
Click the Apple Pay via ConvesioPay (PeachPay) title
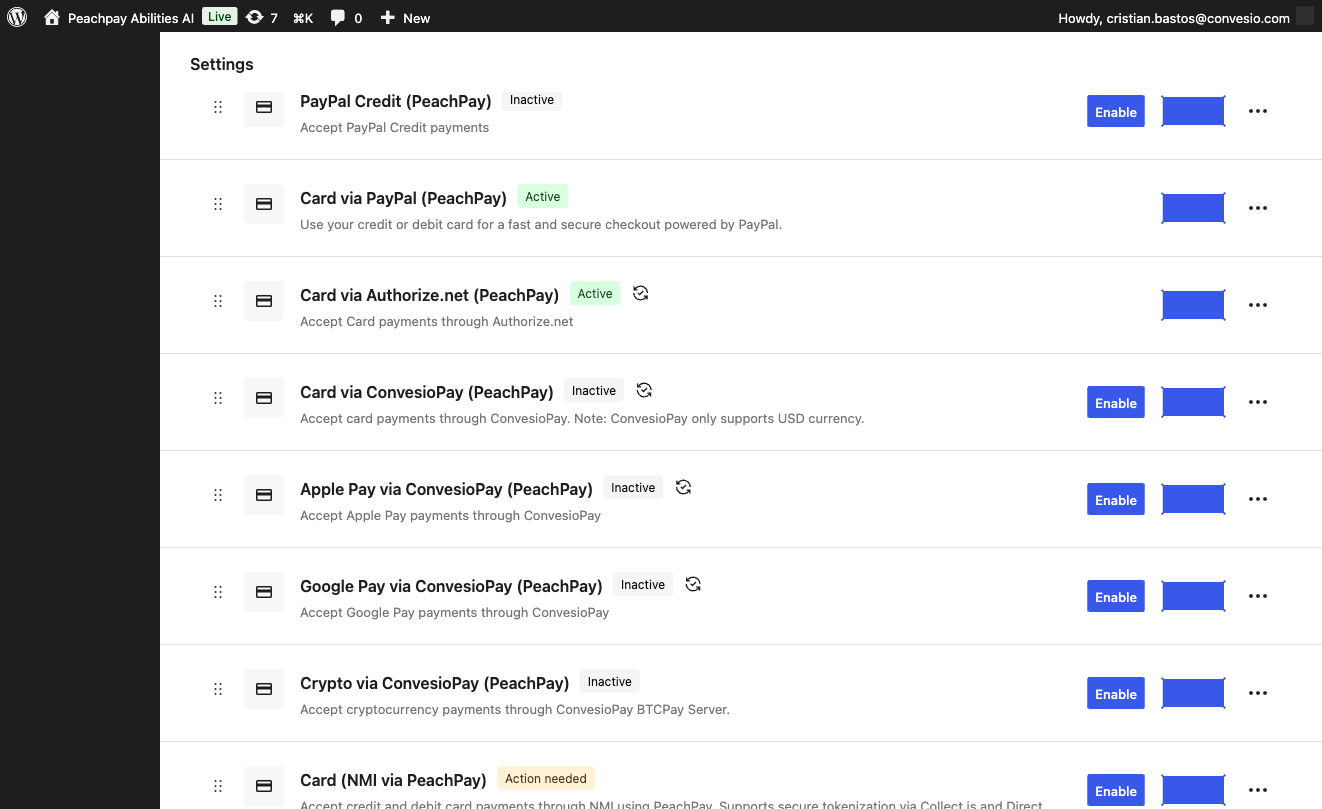(x=447, y=489)
